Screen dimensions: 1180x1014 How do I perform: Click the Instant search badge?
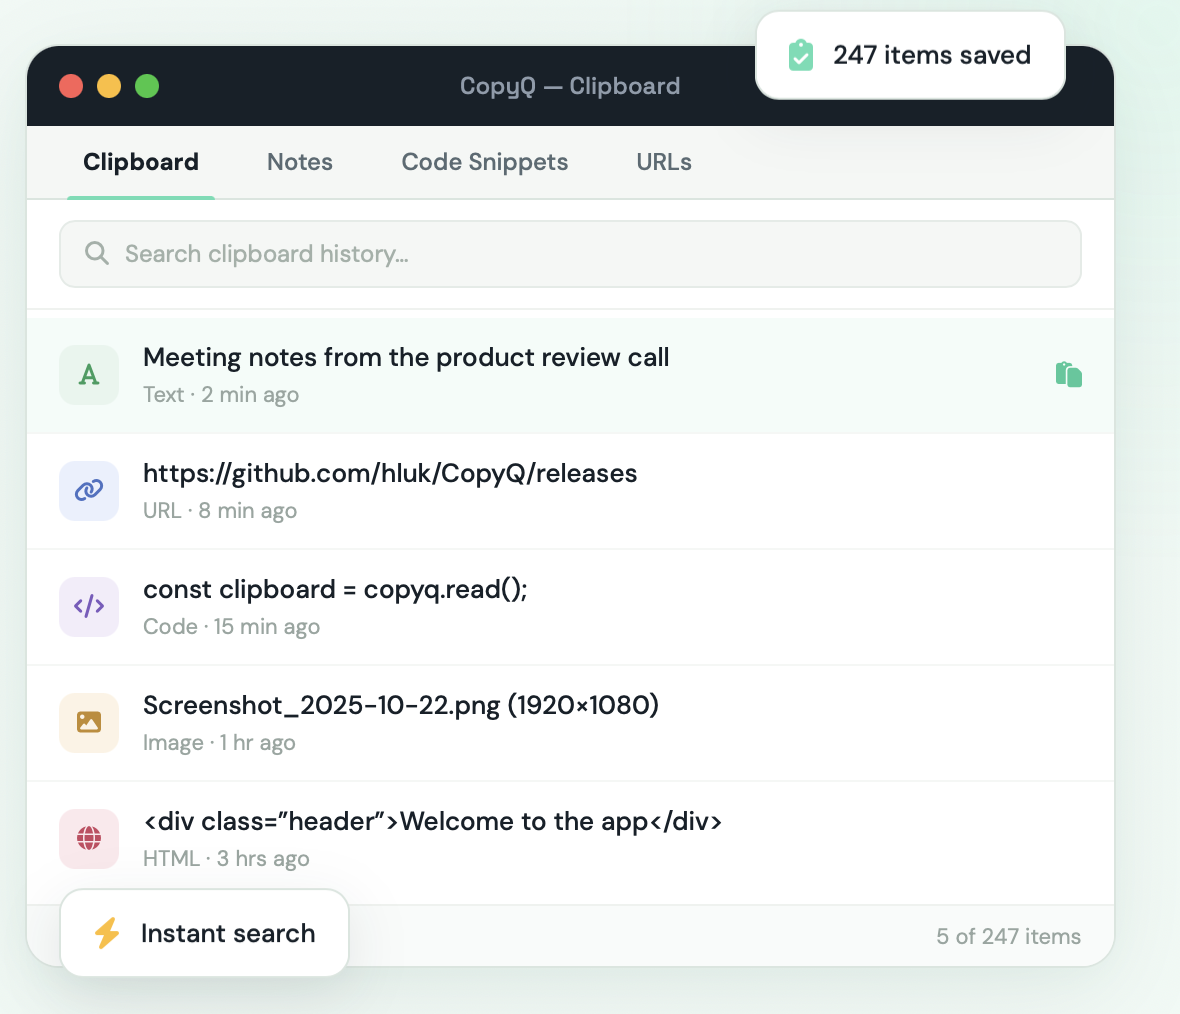click(x=204, y=933)
